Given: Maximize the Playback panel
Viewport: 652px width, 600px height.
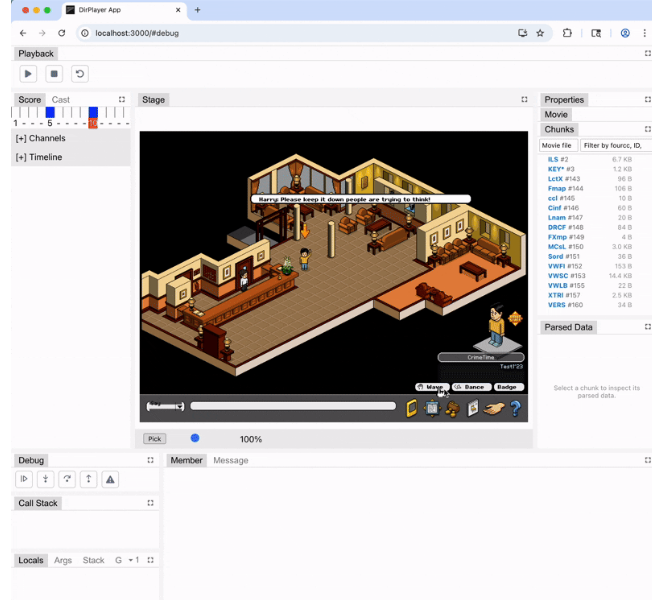Looking at the screenshot, I should pyautogui.click(x=647, y=53).
